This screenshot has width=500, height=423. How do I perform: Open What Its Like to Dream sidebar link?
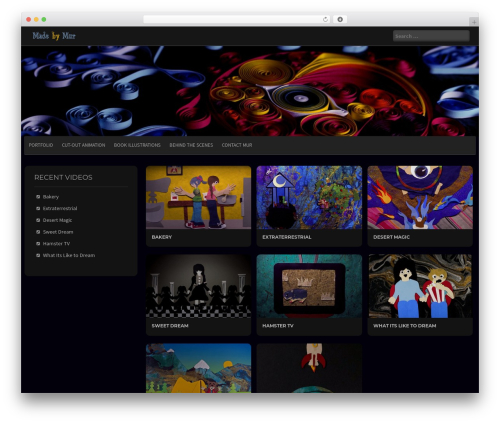pos(69,255)
